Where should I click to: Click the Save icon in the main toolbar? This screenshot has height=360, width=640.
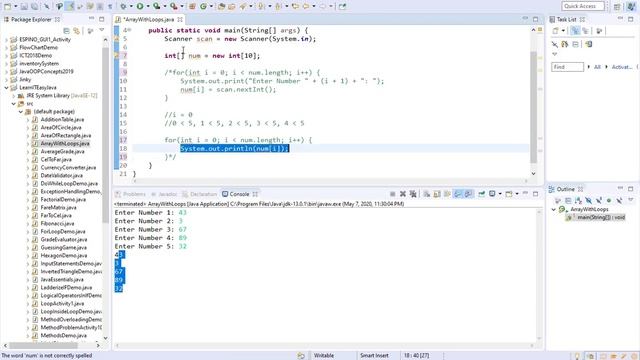coord(24,6)
